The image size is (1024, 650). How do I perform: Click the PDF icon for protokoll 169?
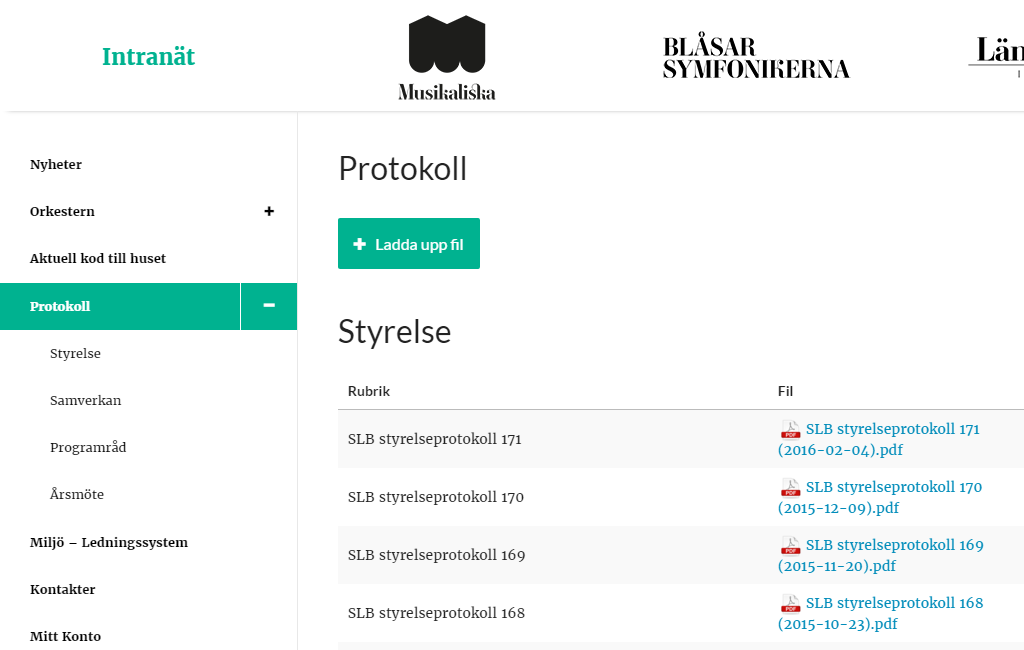[x=790, y=545]
